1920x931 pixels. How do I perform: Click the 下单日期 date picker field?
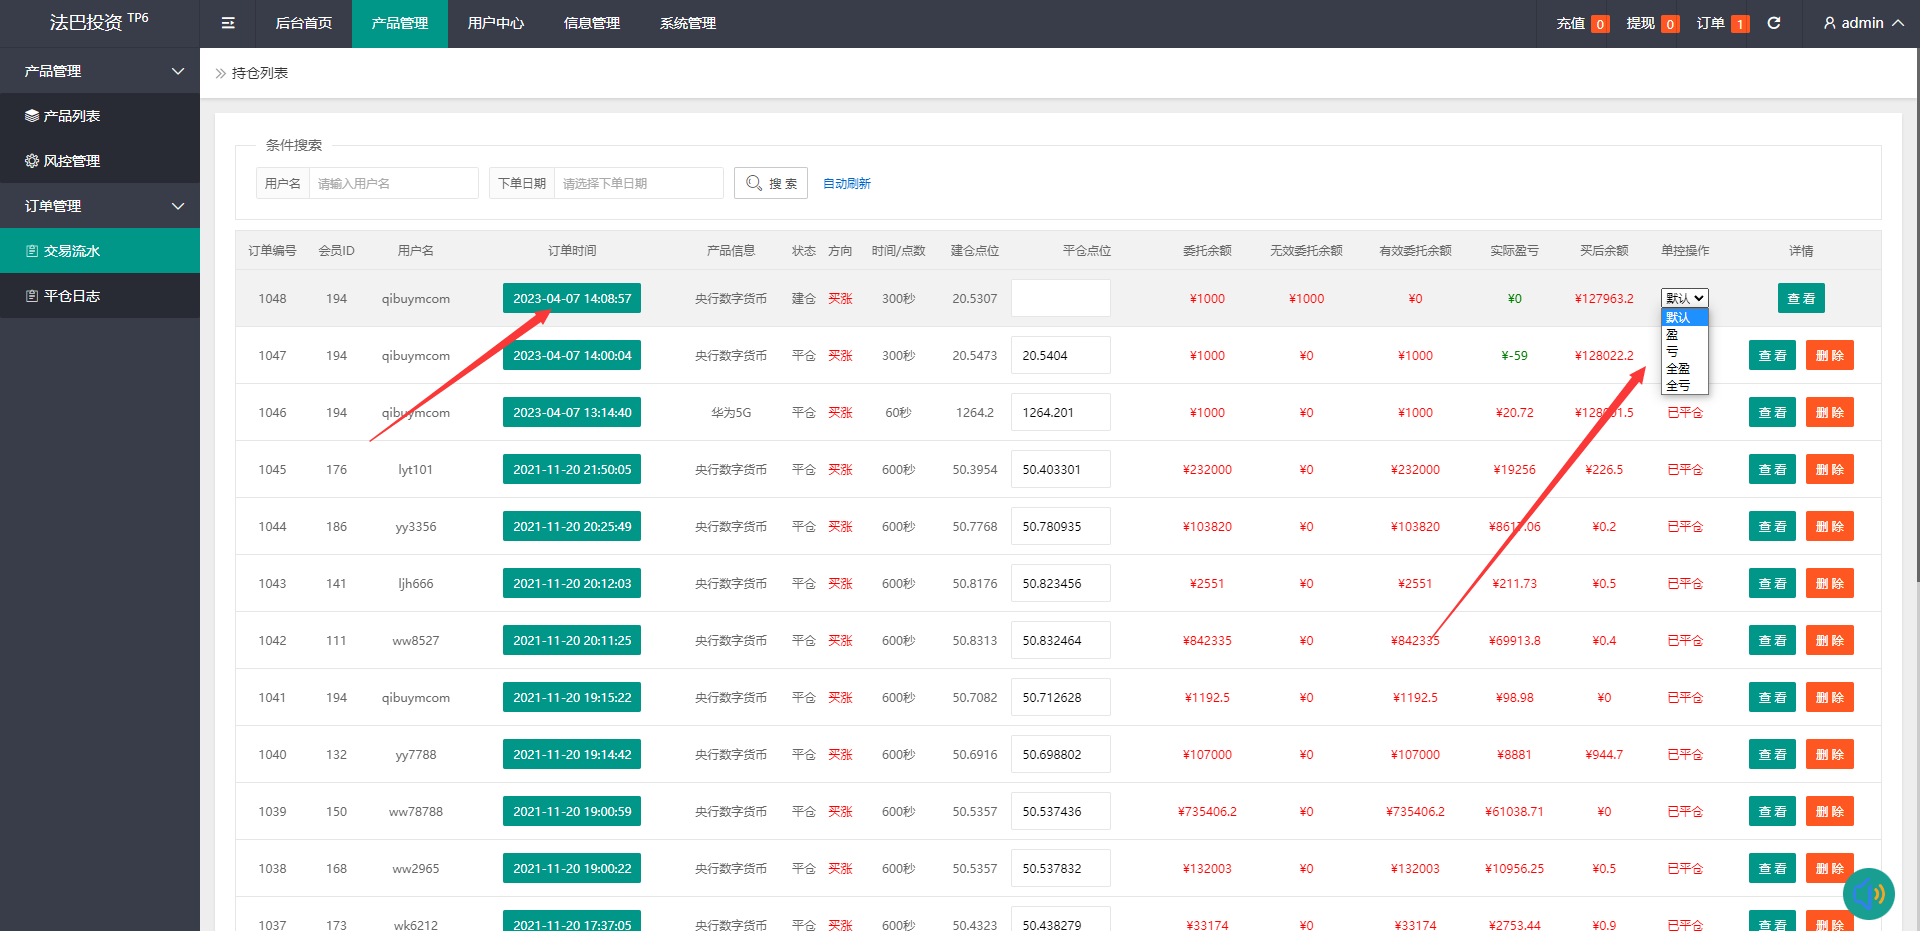(x=638, y=183)
